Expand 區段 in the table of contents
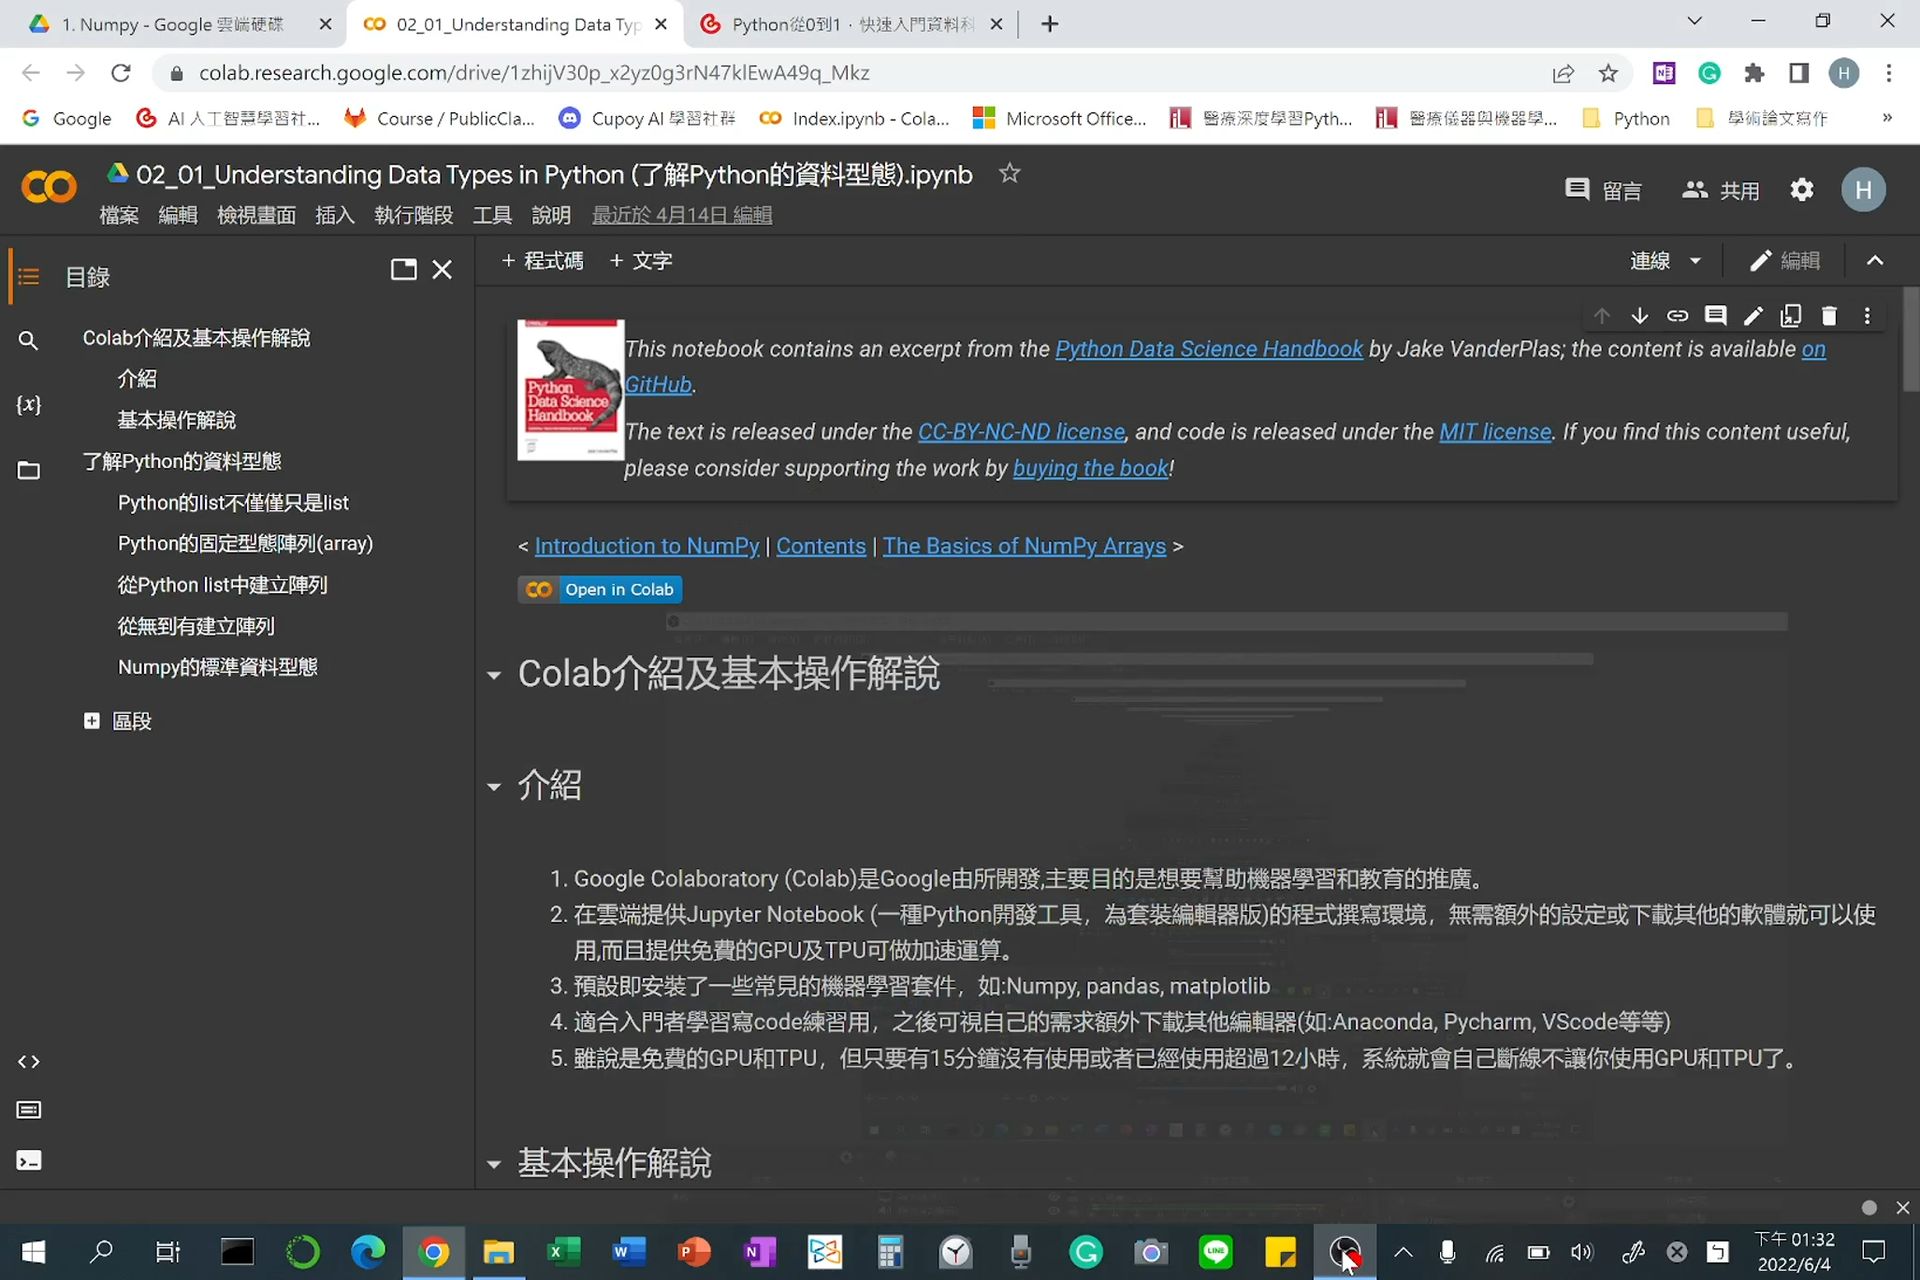Screen dimensions: 1920x1280 click(x=92, y=720)
